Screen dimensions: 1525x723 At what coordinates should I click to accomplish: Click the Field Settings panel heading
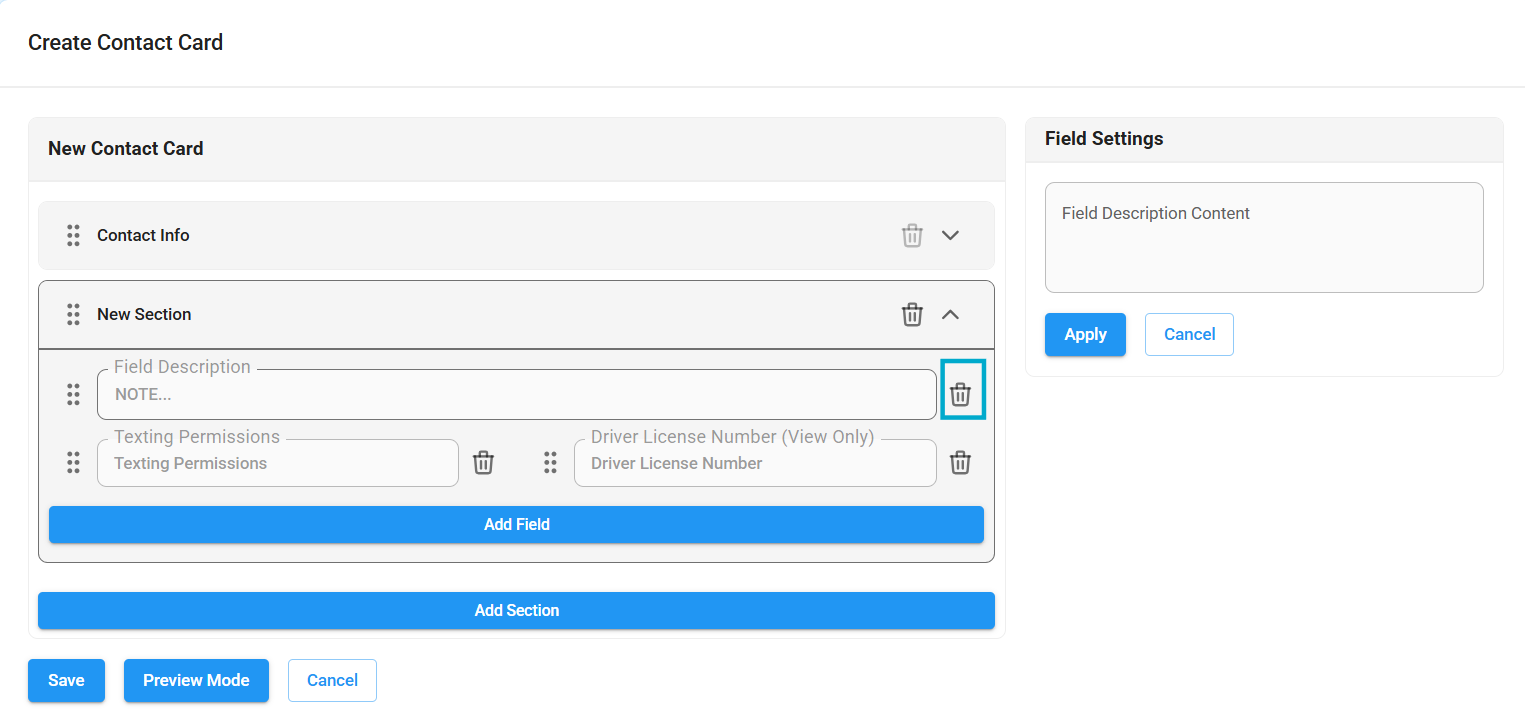1104,138
